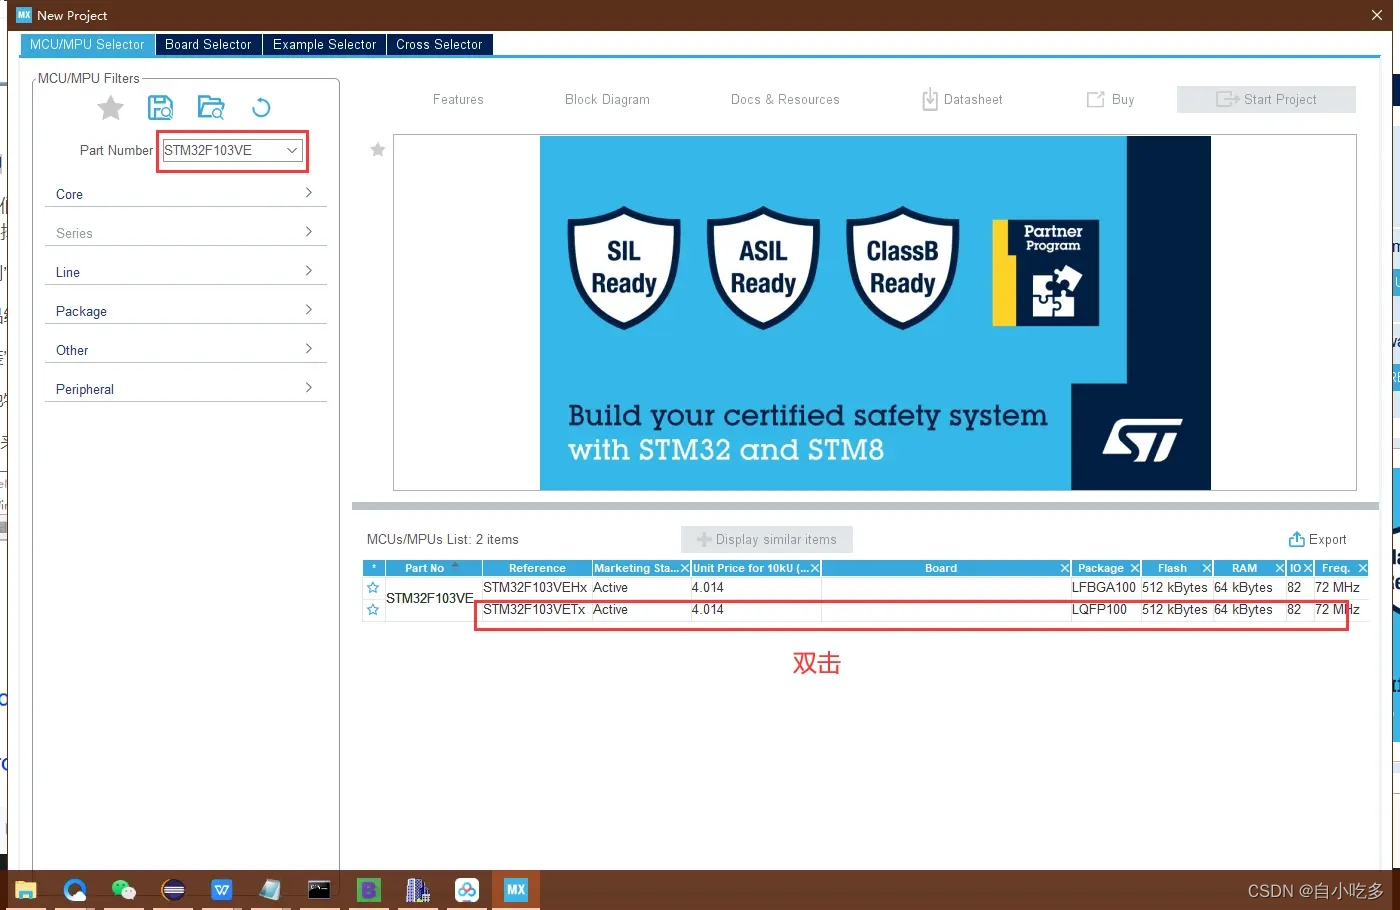1400x910 pixels.
Task: Click Display similar items button
Action: pyautogui.click(x=767, y=539)
